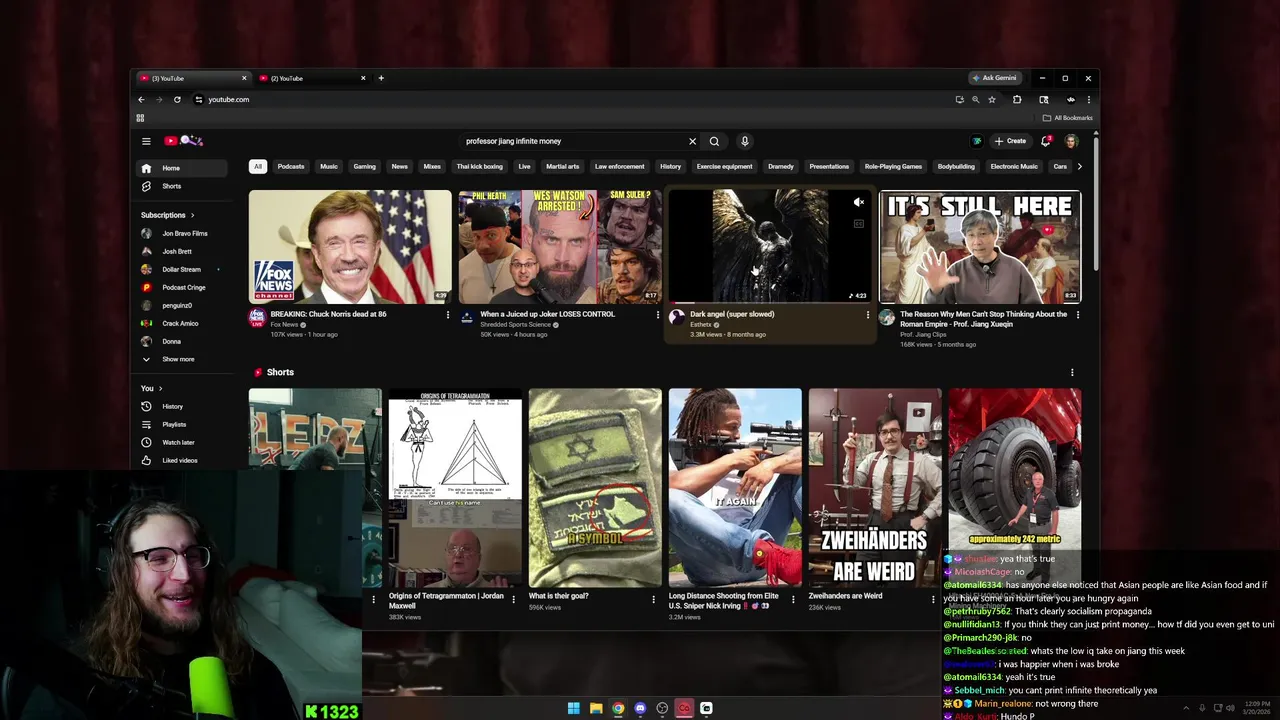Image resolution: width=1280 pixels, height=720 pixels.
Task: Open the browser extensions puzzle icon
Action: click(x=1017, y=99)
